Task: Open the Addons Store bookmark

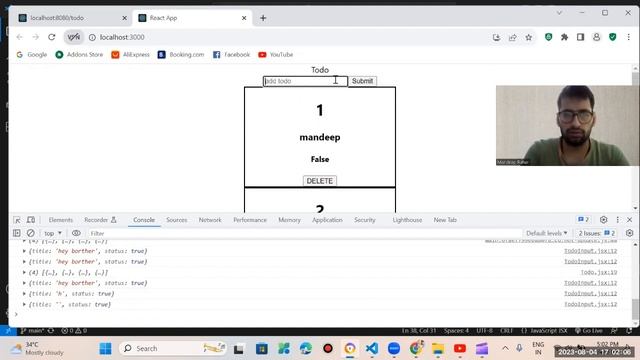Action: pos(79,55)
